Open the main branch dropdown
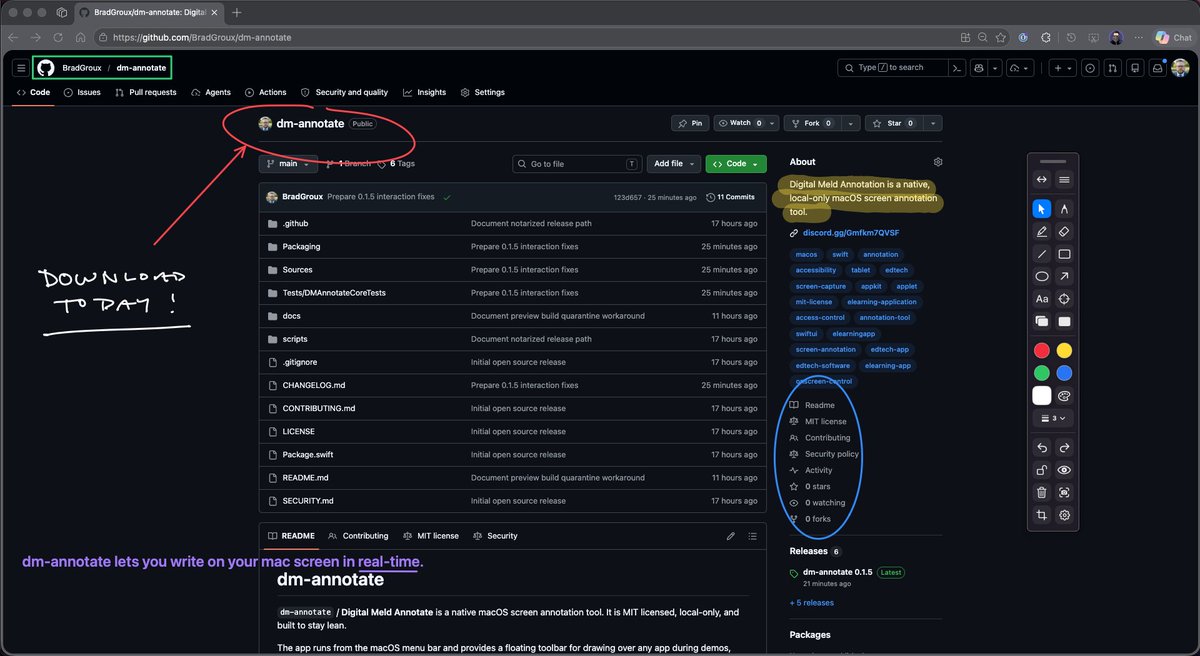 289,163
